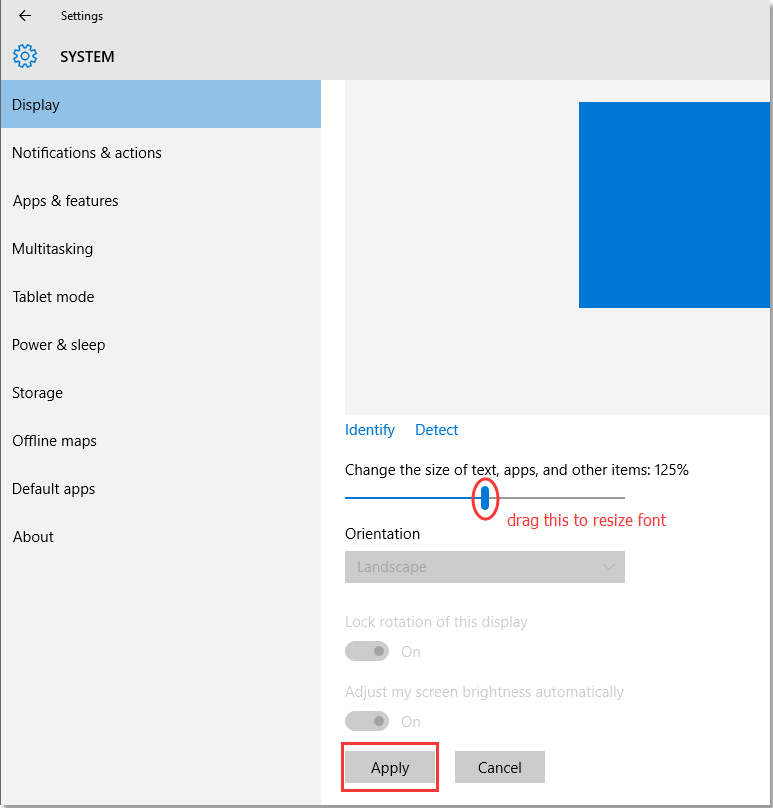Go to Multitasking settings
Image resolution: width=773 pixels, height=808 pixels.
coord(161,248)
